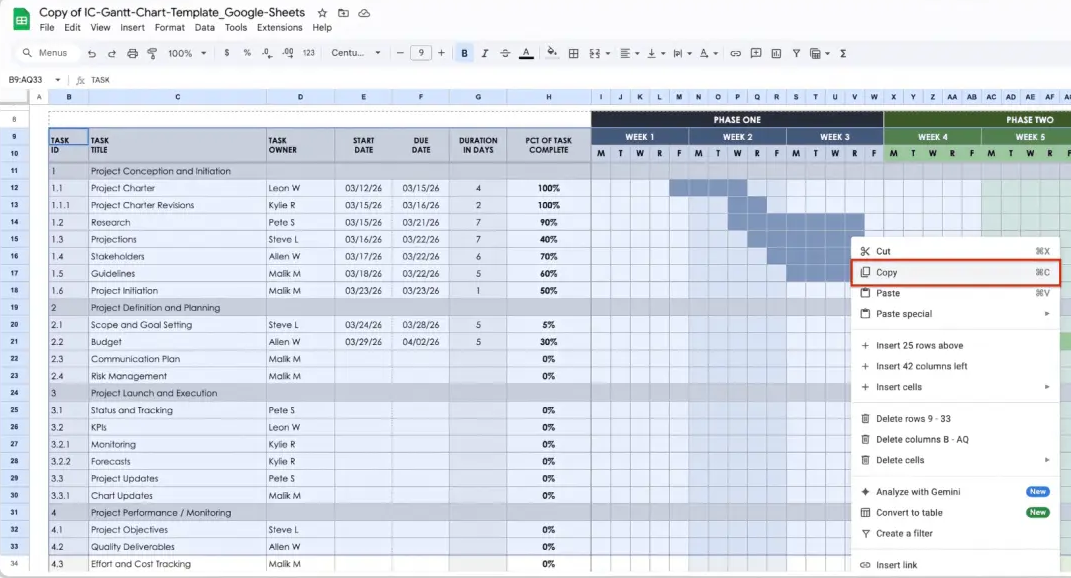Print the spreadsheet

(x=131, y=52)
